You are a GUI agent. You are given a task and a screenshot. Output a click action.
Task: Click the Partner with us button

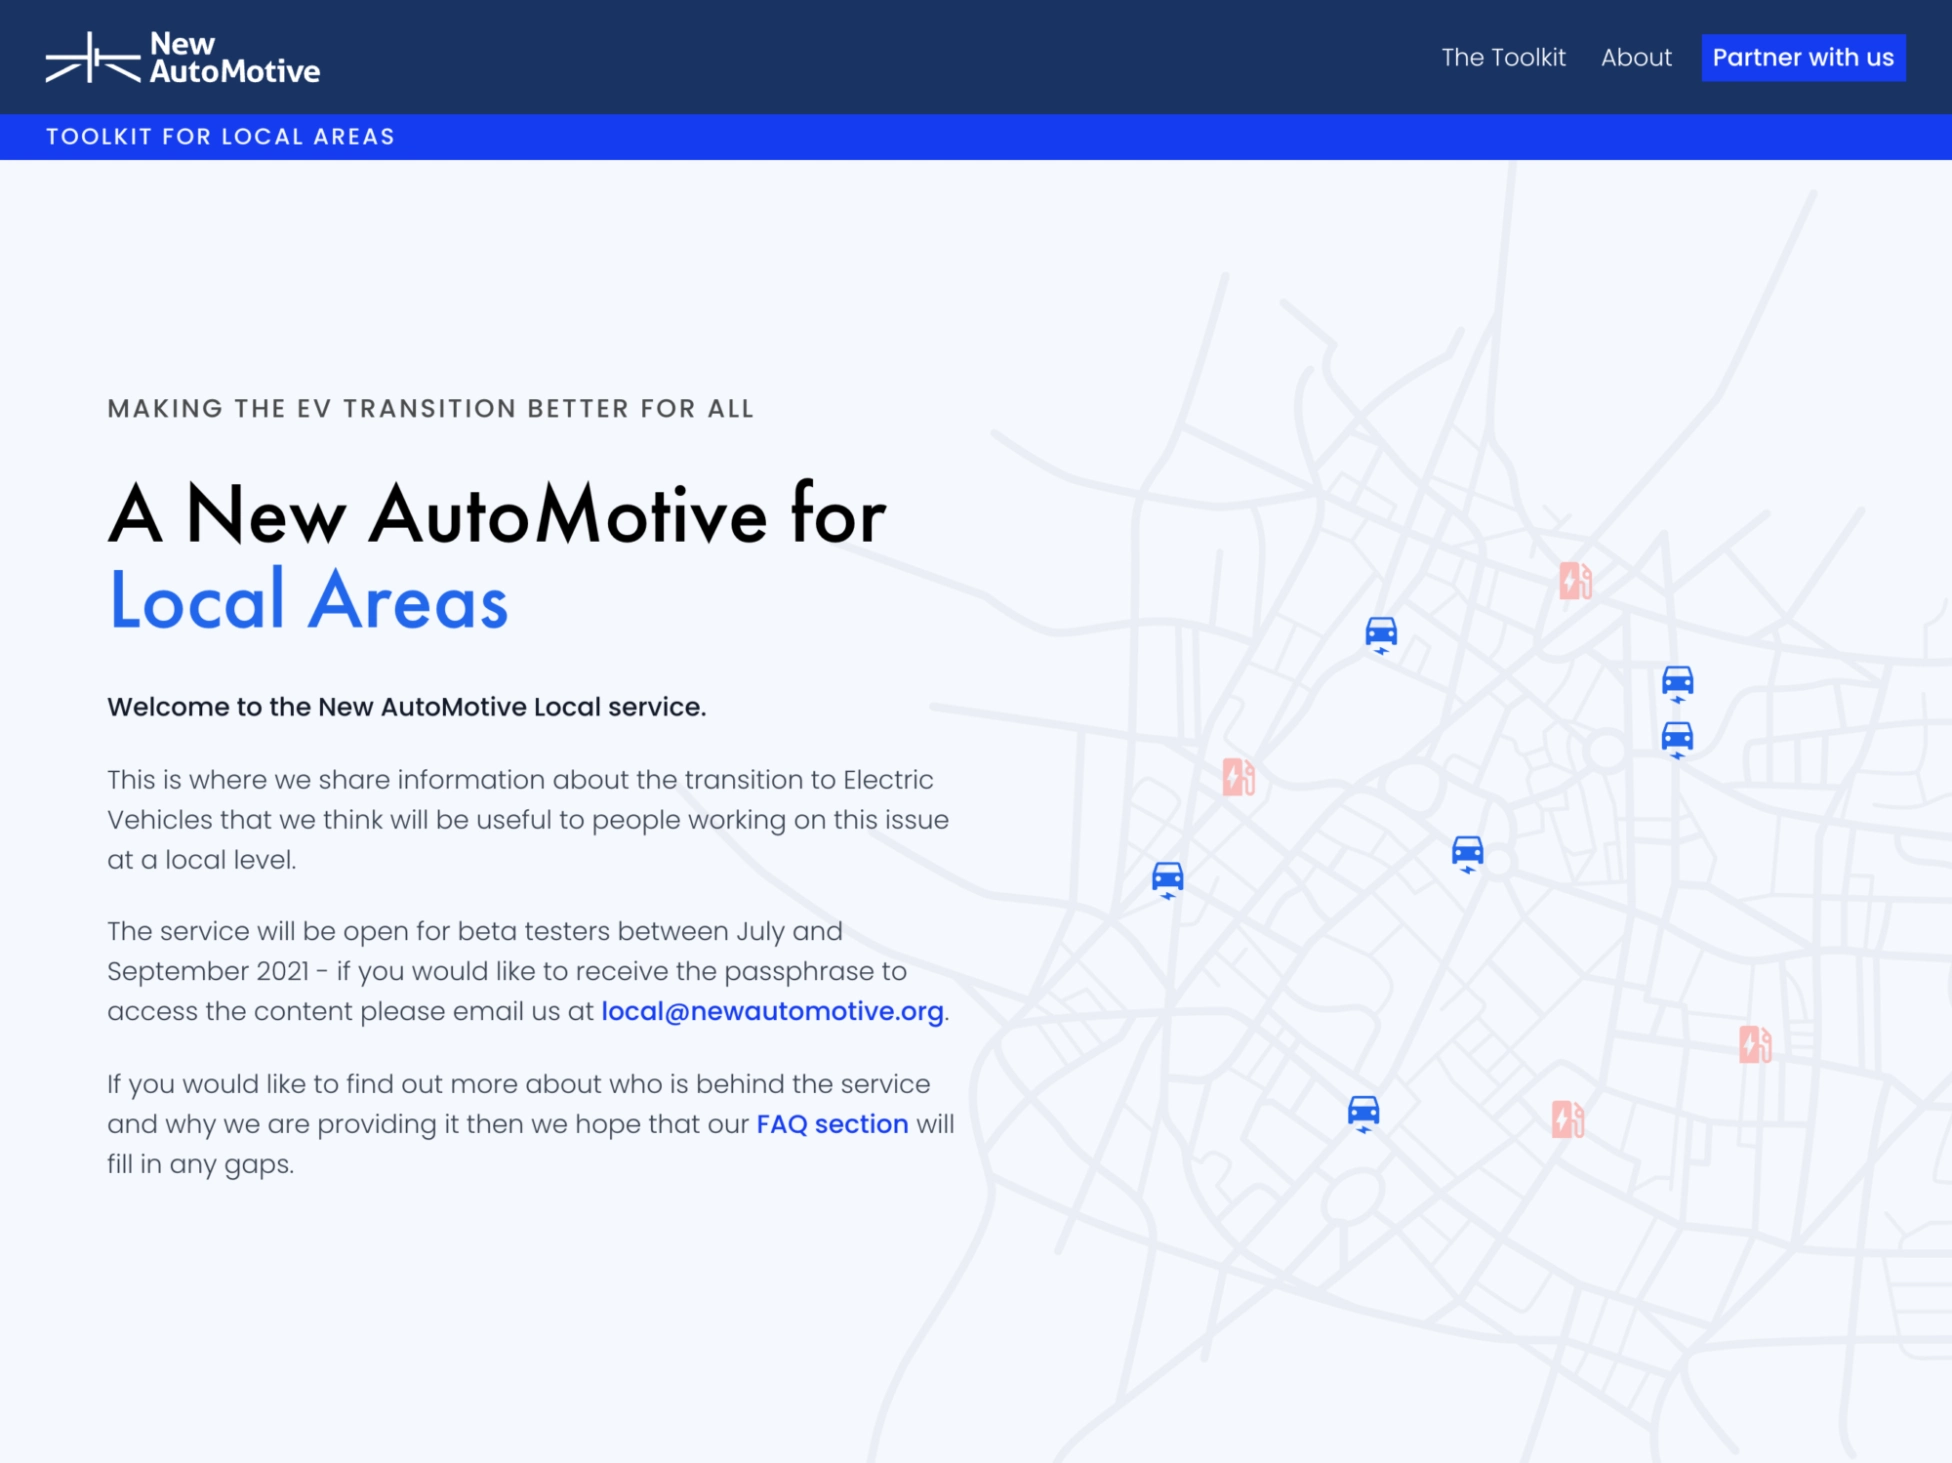coord(1803,58)
